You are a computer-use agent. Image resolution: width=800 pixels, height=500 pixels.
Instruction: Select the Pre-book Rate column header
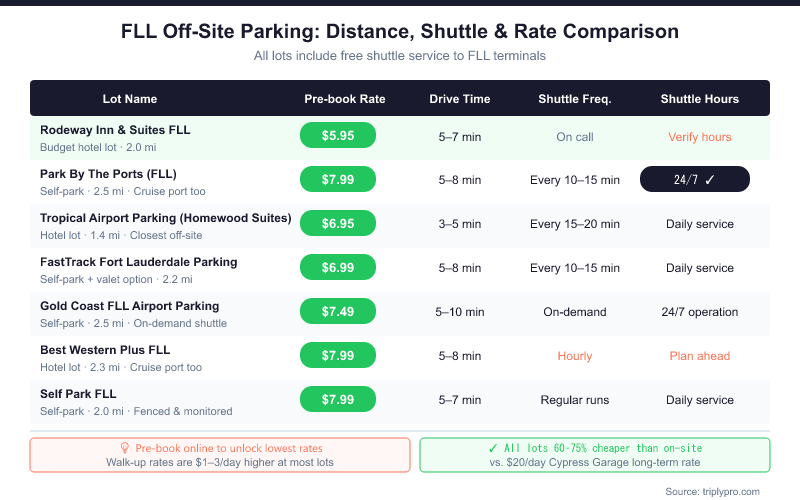345,99
